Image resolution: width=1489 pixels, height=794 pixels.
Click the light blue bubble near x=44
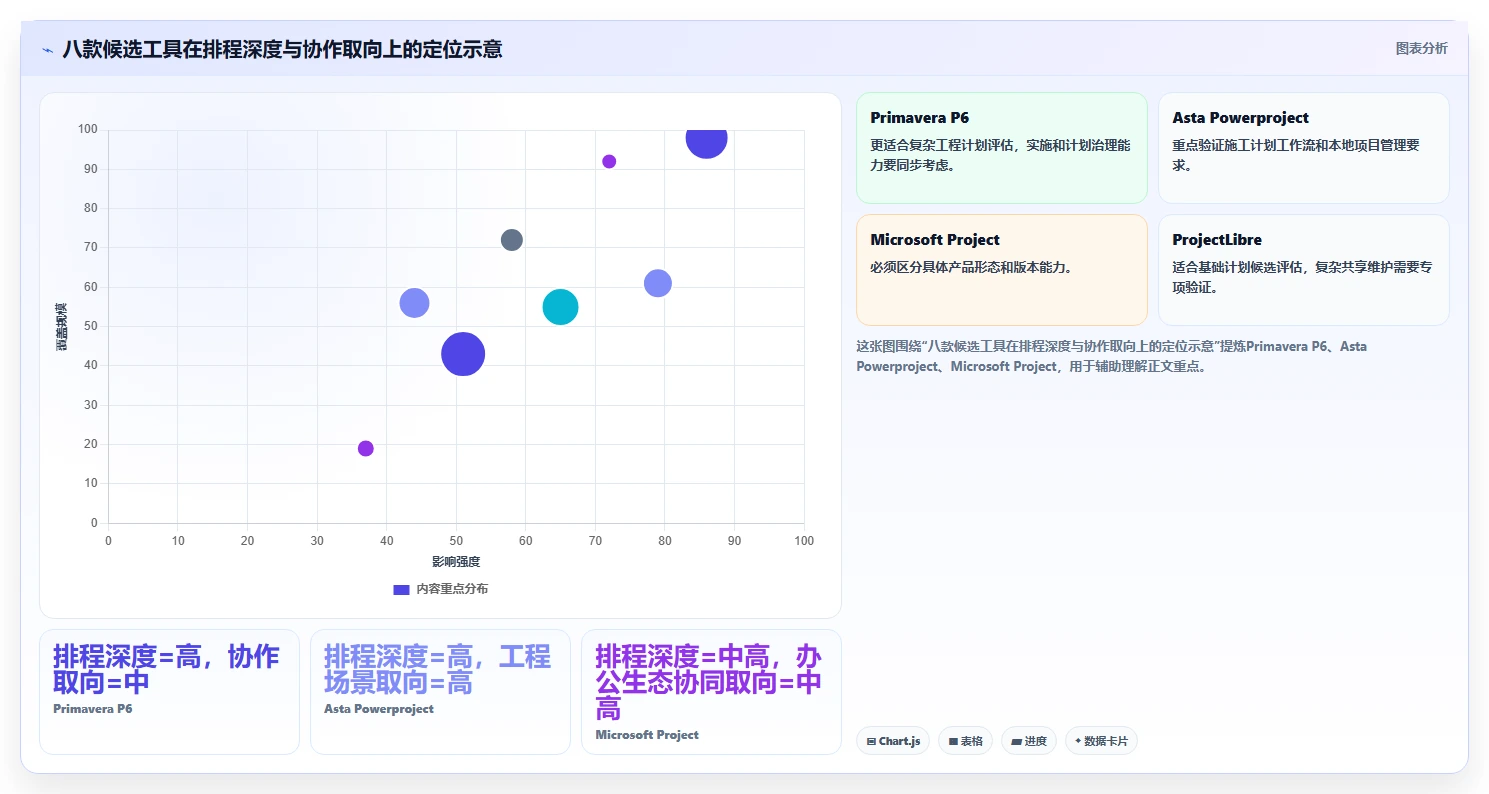tap(414, 303)
